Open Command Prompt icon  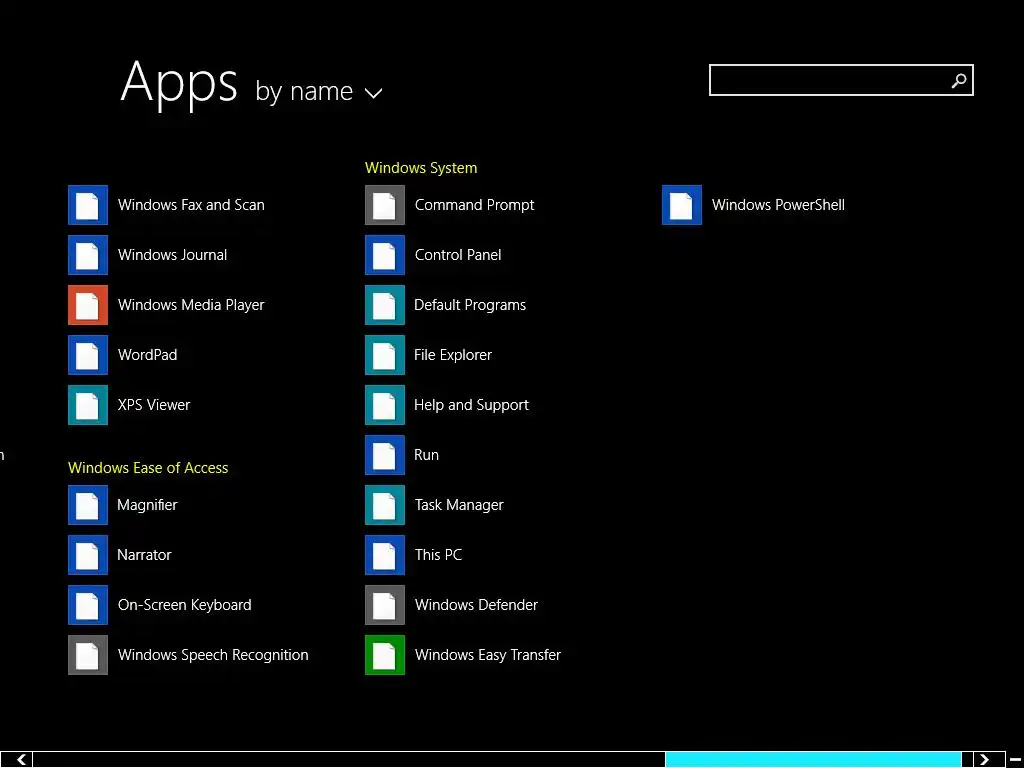385,205
